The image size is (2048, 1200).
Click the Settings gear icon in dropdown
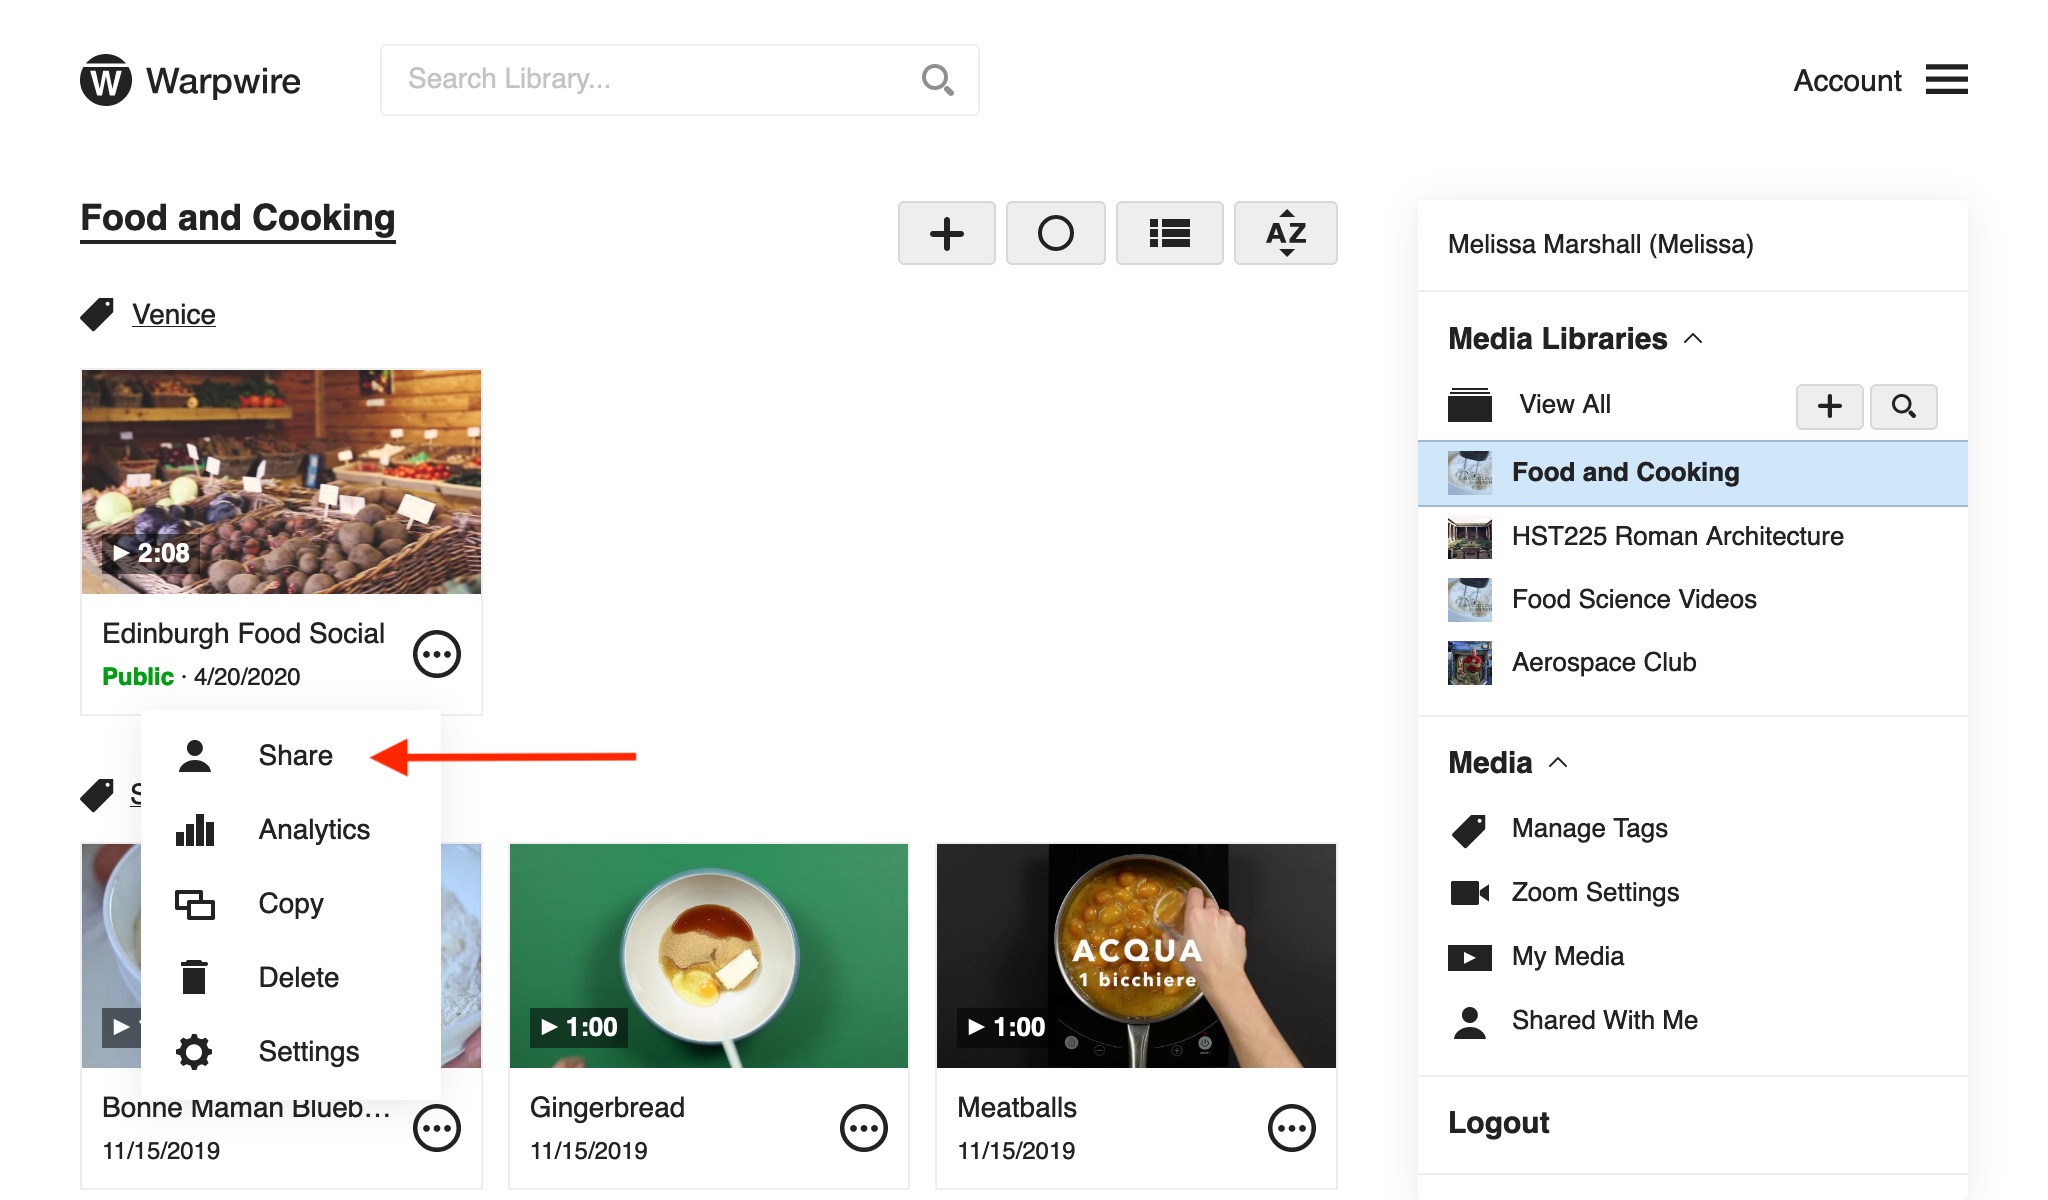[193, 1051]
